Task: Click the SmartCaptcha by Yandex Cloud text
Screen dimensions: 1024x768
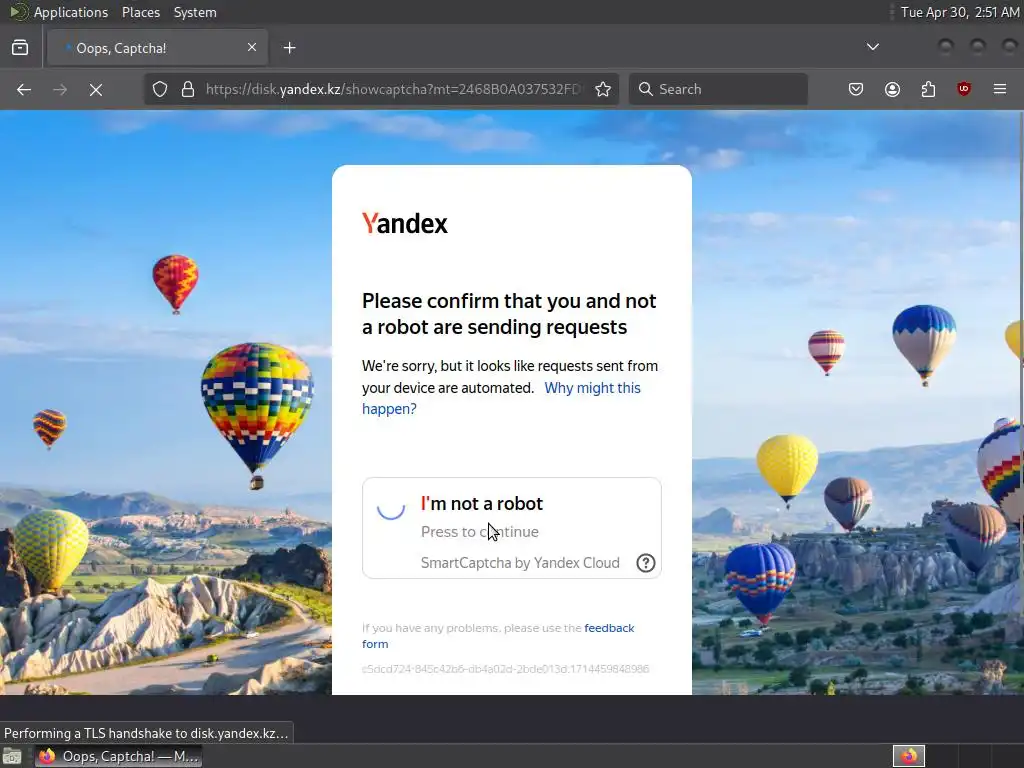Action: point(520,563)
